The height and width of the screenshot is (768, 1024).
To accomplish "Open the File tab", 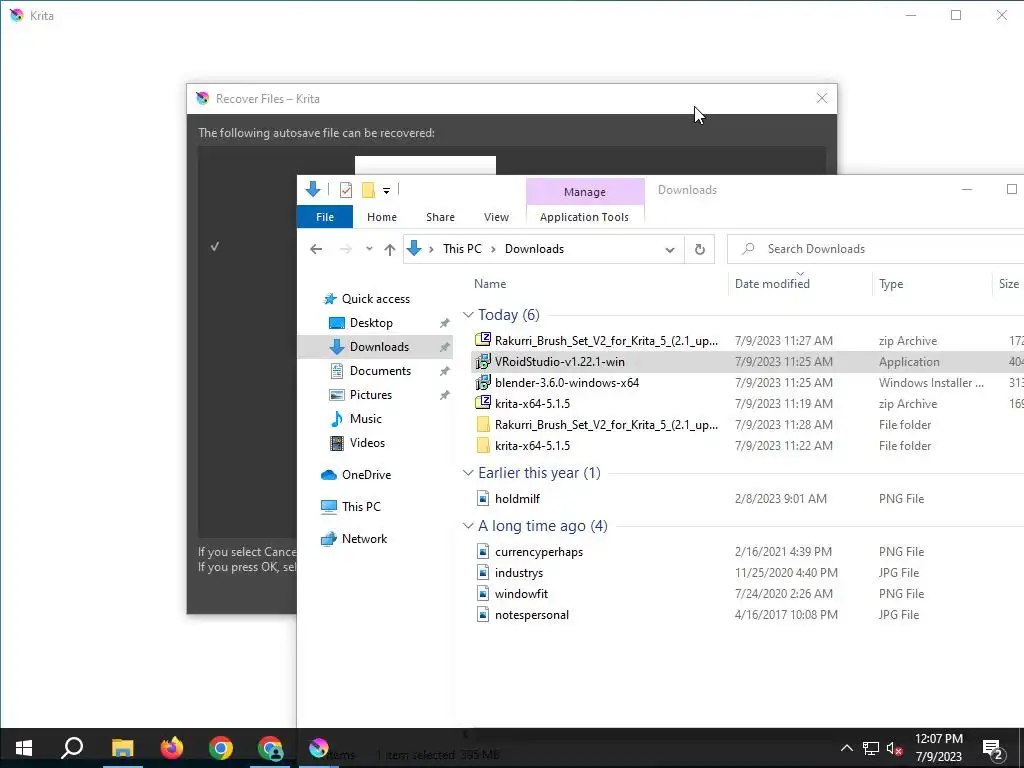I will (325, 217).
